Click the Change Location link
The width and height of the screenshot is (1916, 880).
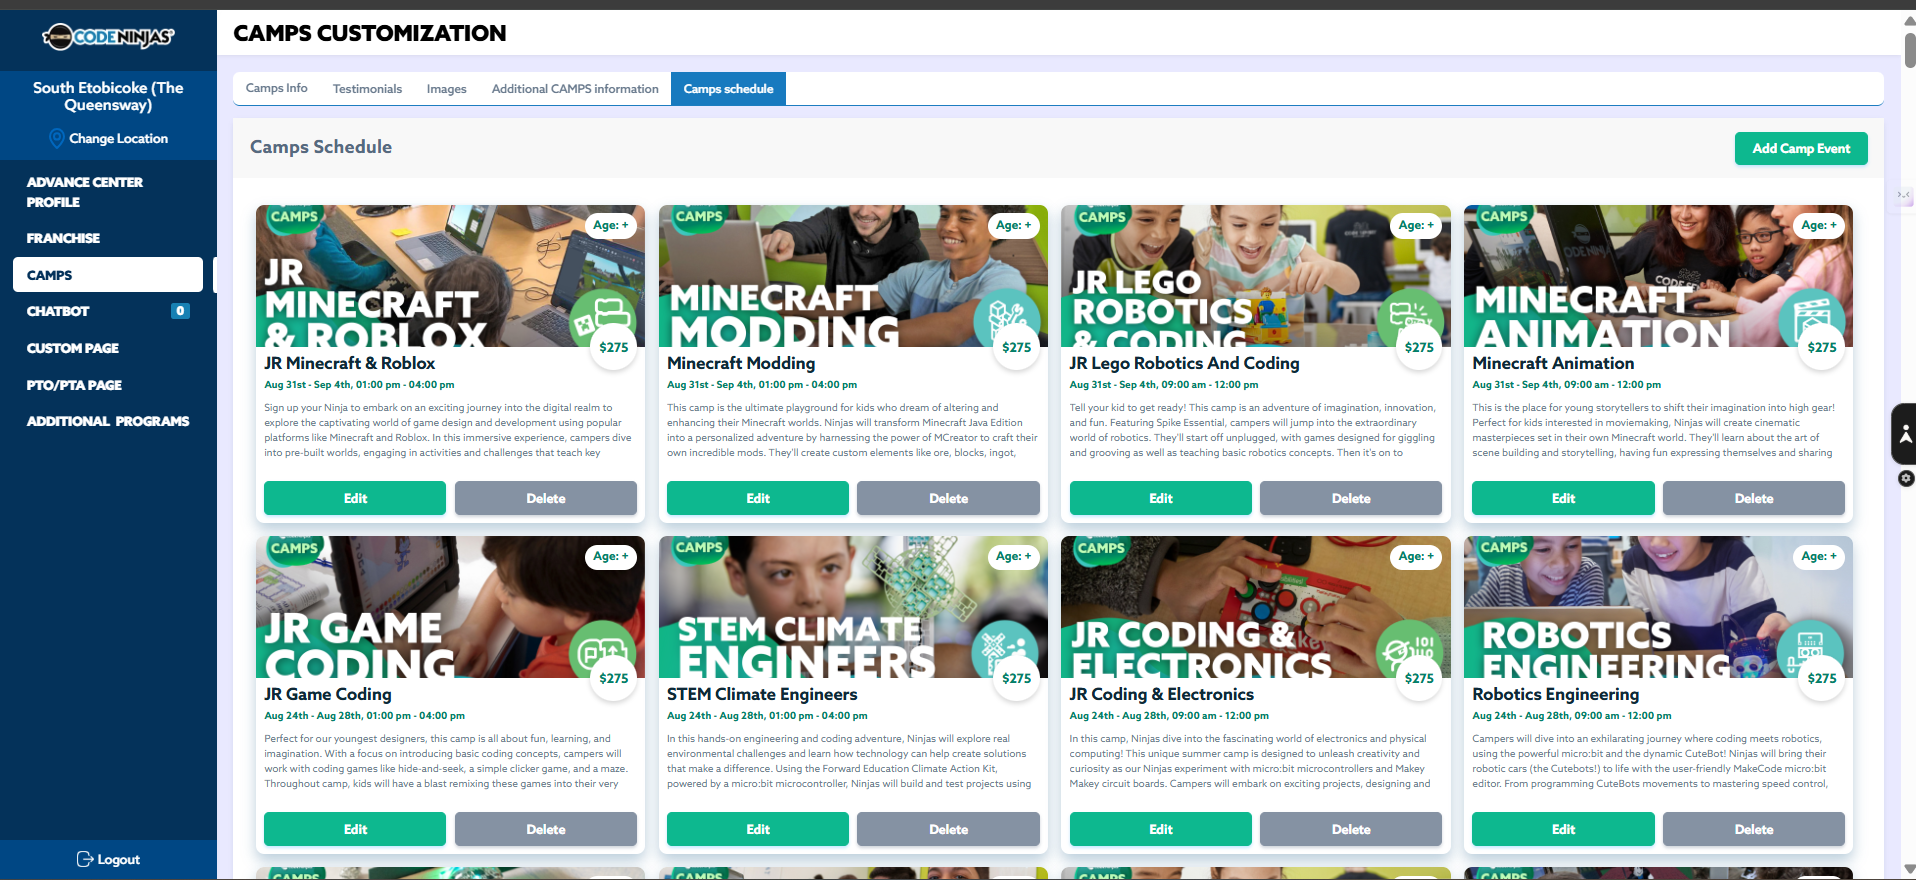click(118, 138)
